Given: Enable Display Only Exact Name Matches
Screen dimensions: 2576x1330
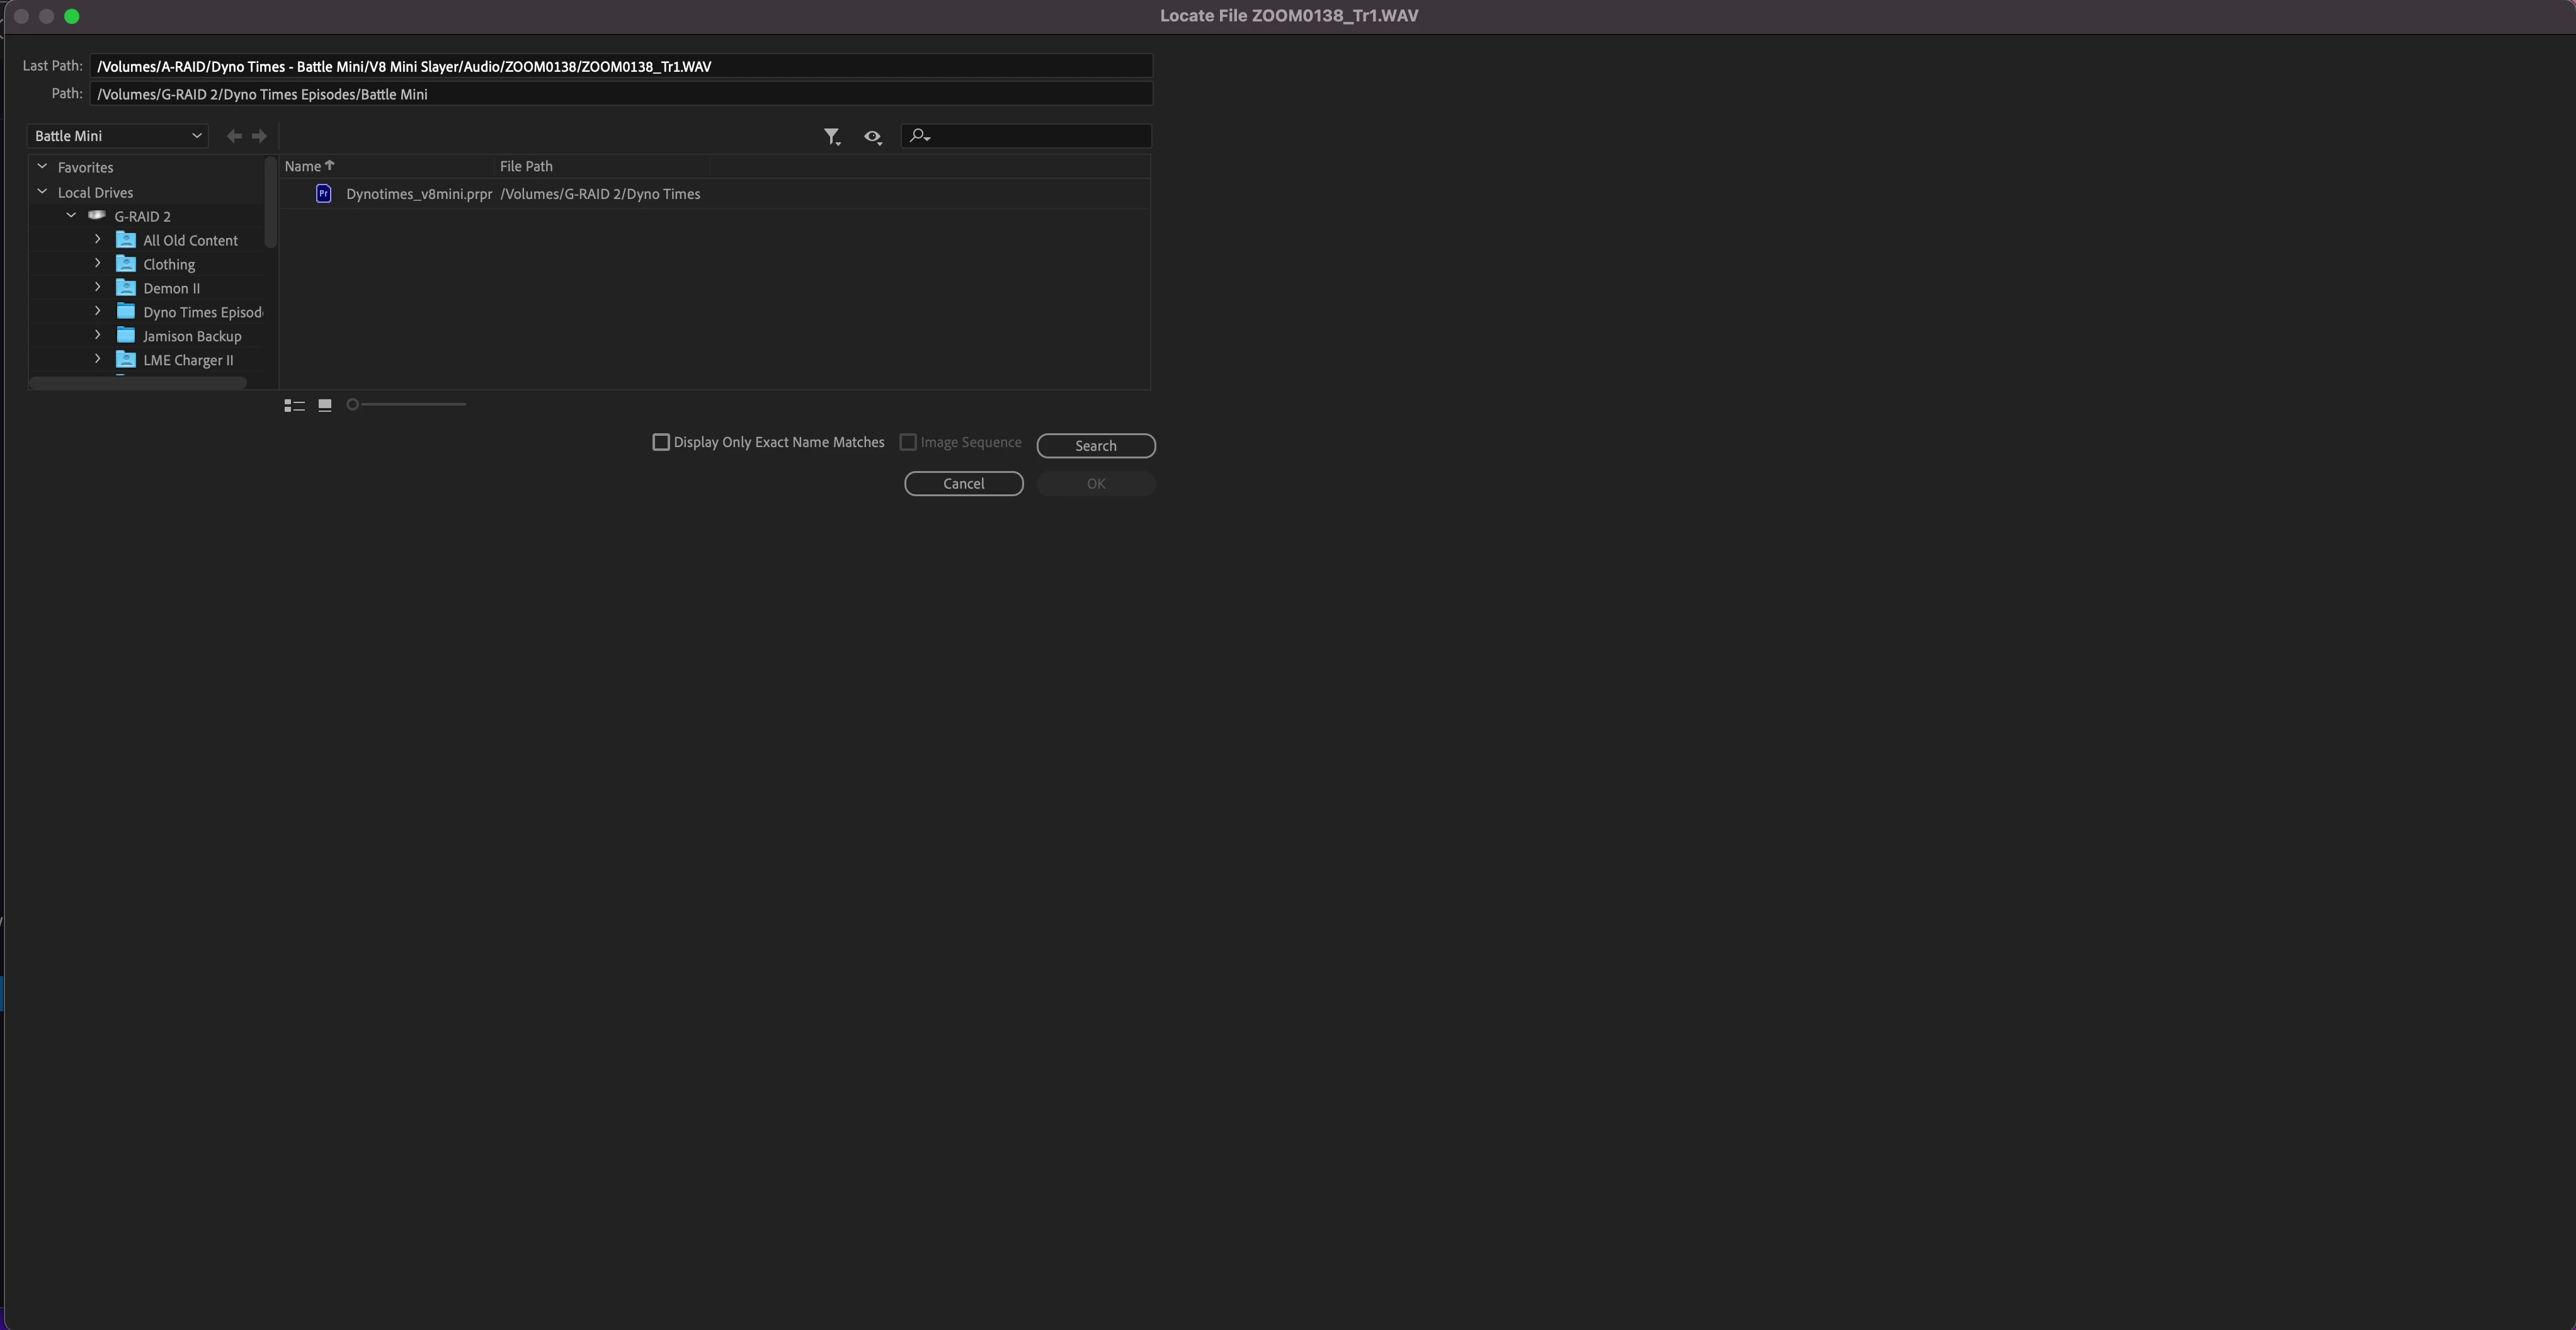Looking at the screenshot, I should point(661,442).
